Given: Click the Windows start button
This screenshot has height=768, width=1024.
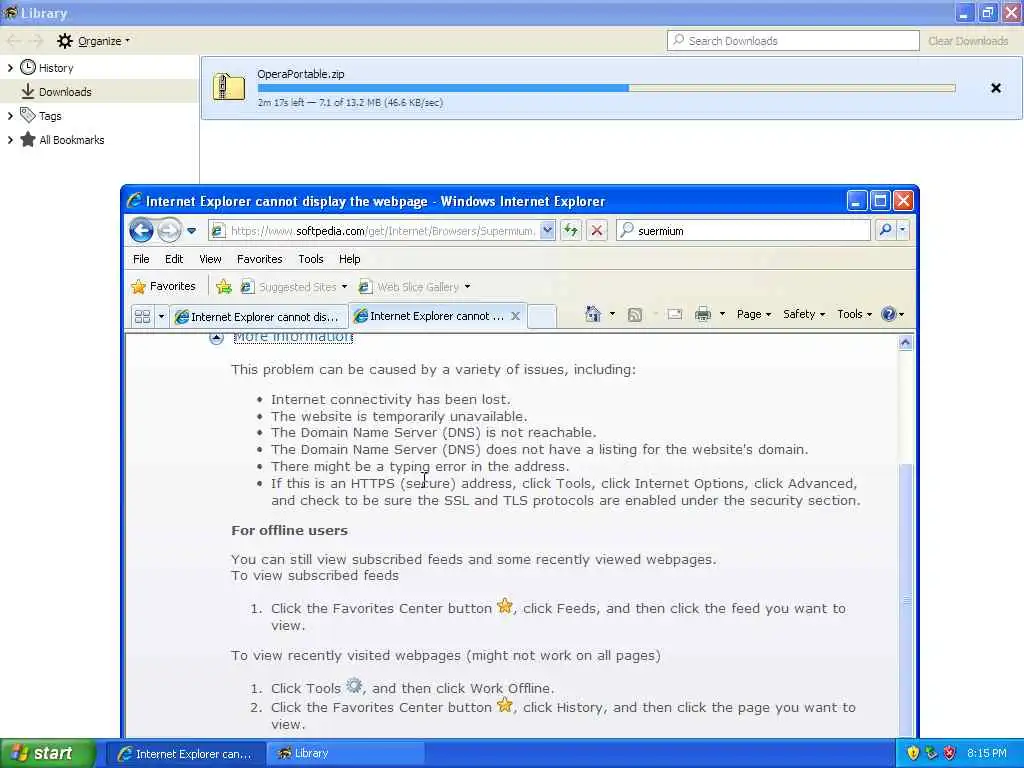Looking at the screenshot, I should click(x=48, y=754).
